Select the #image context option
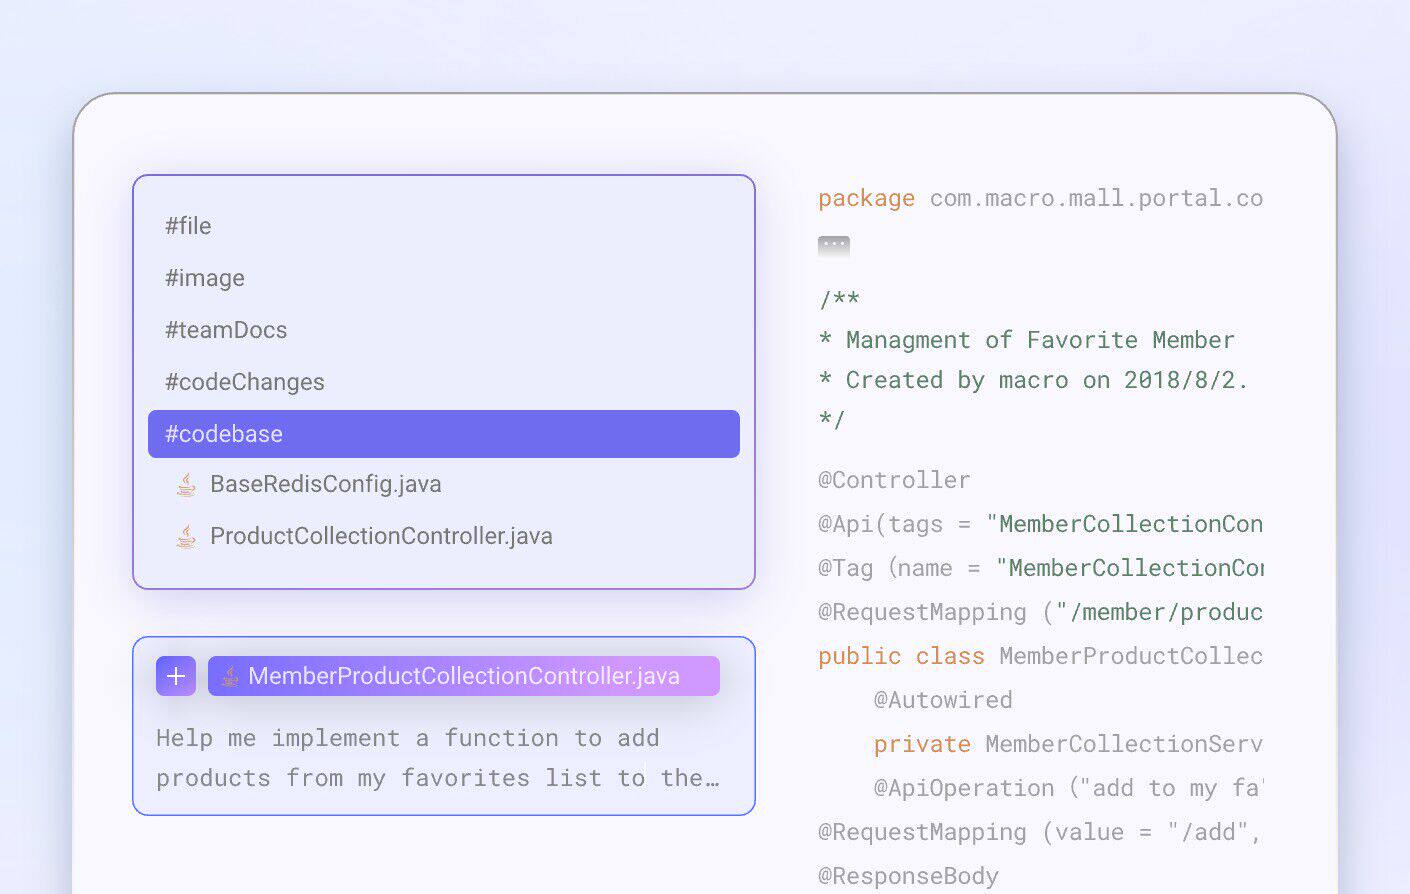 click(x=204, y=277)
